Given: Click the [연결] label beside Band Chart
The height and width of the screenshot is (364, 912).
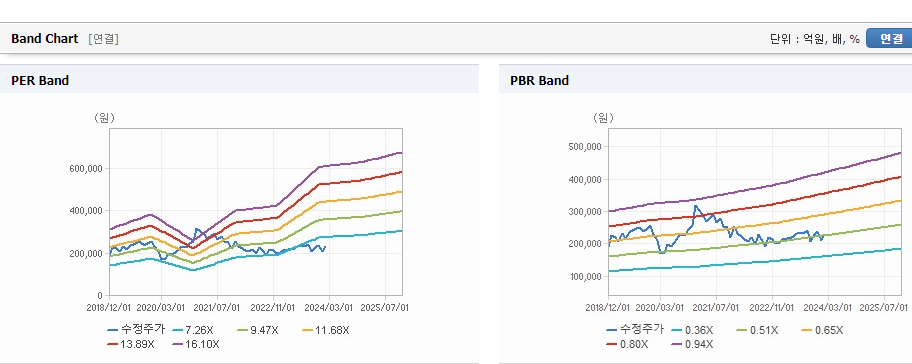Looking at the screenshot, I should click(x=104, y=39).
